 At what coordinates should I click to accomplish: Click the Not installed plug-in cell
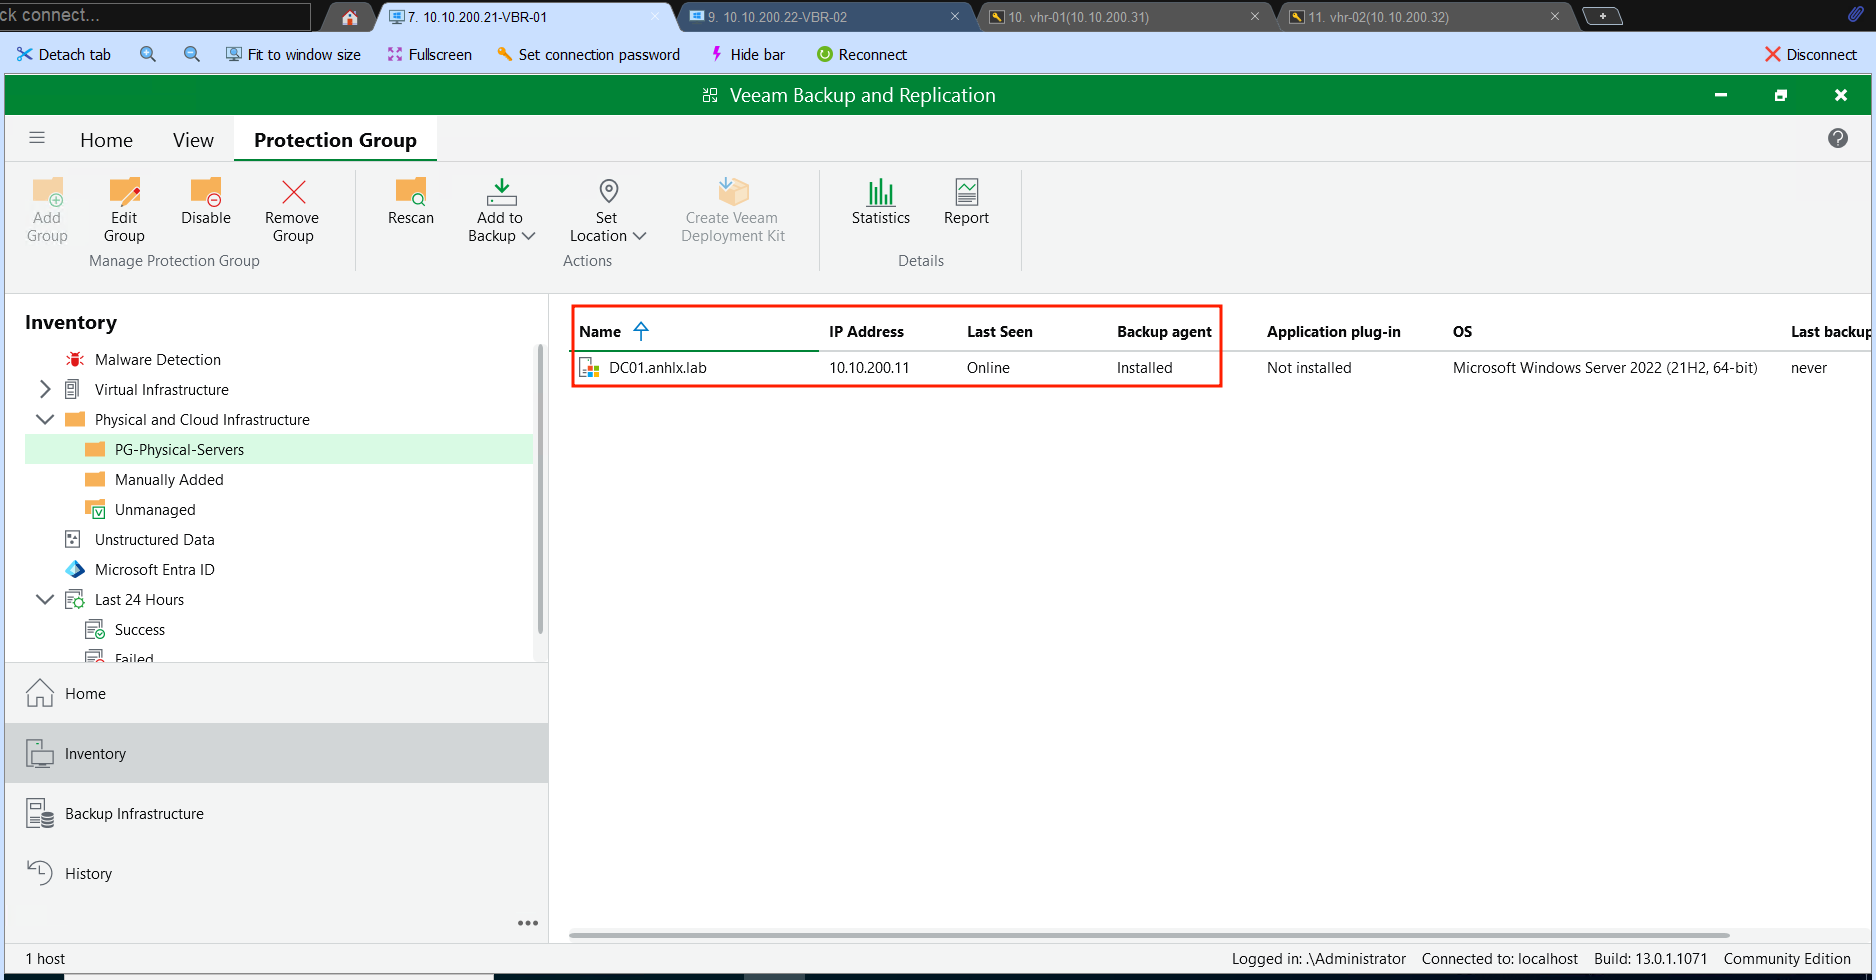click(1309, 367)
